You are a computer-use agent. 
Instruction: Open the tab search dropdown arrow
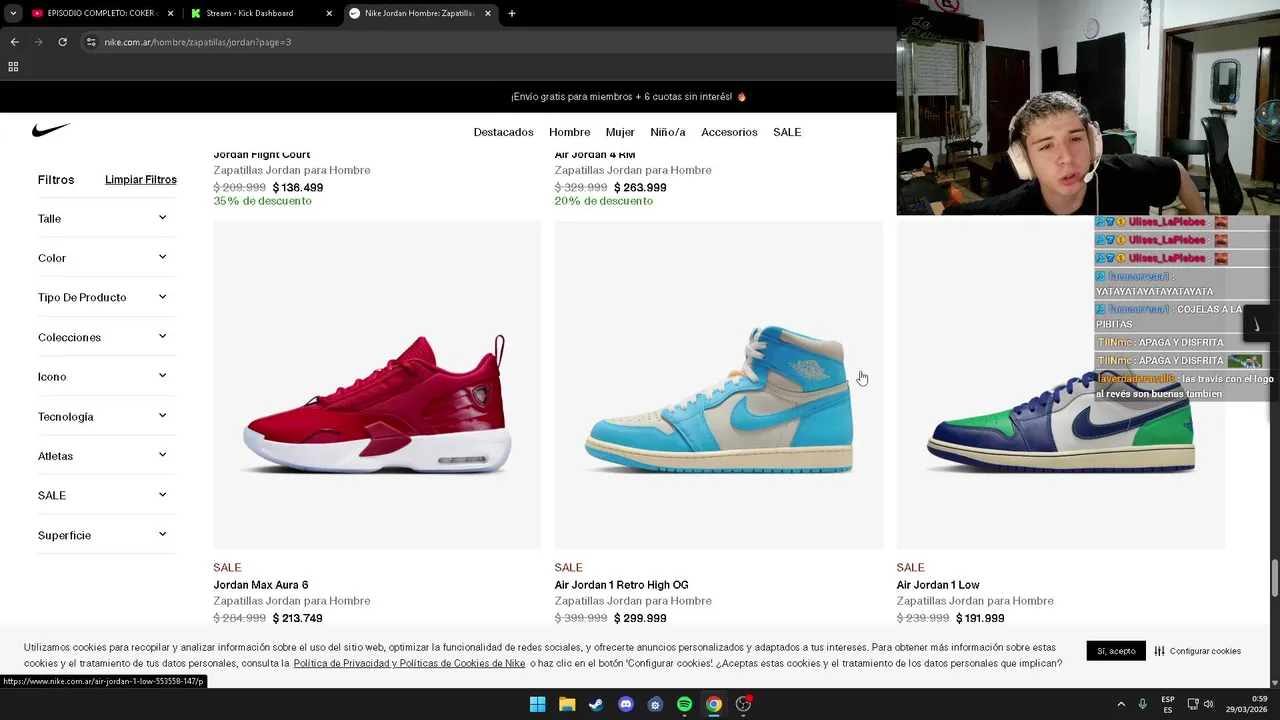click(13, 13)
